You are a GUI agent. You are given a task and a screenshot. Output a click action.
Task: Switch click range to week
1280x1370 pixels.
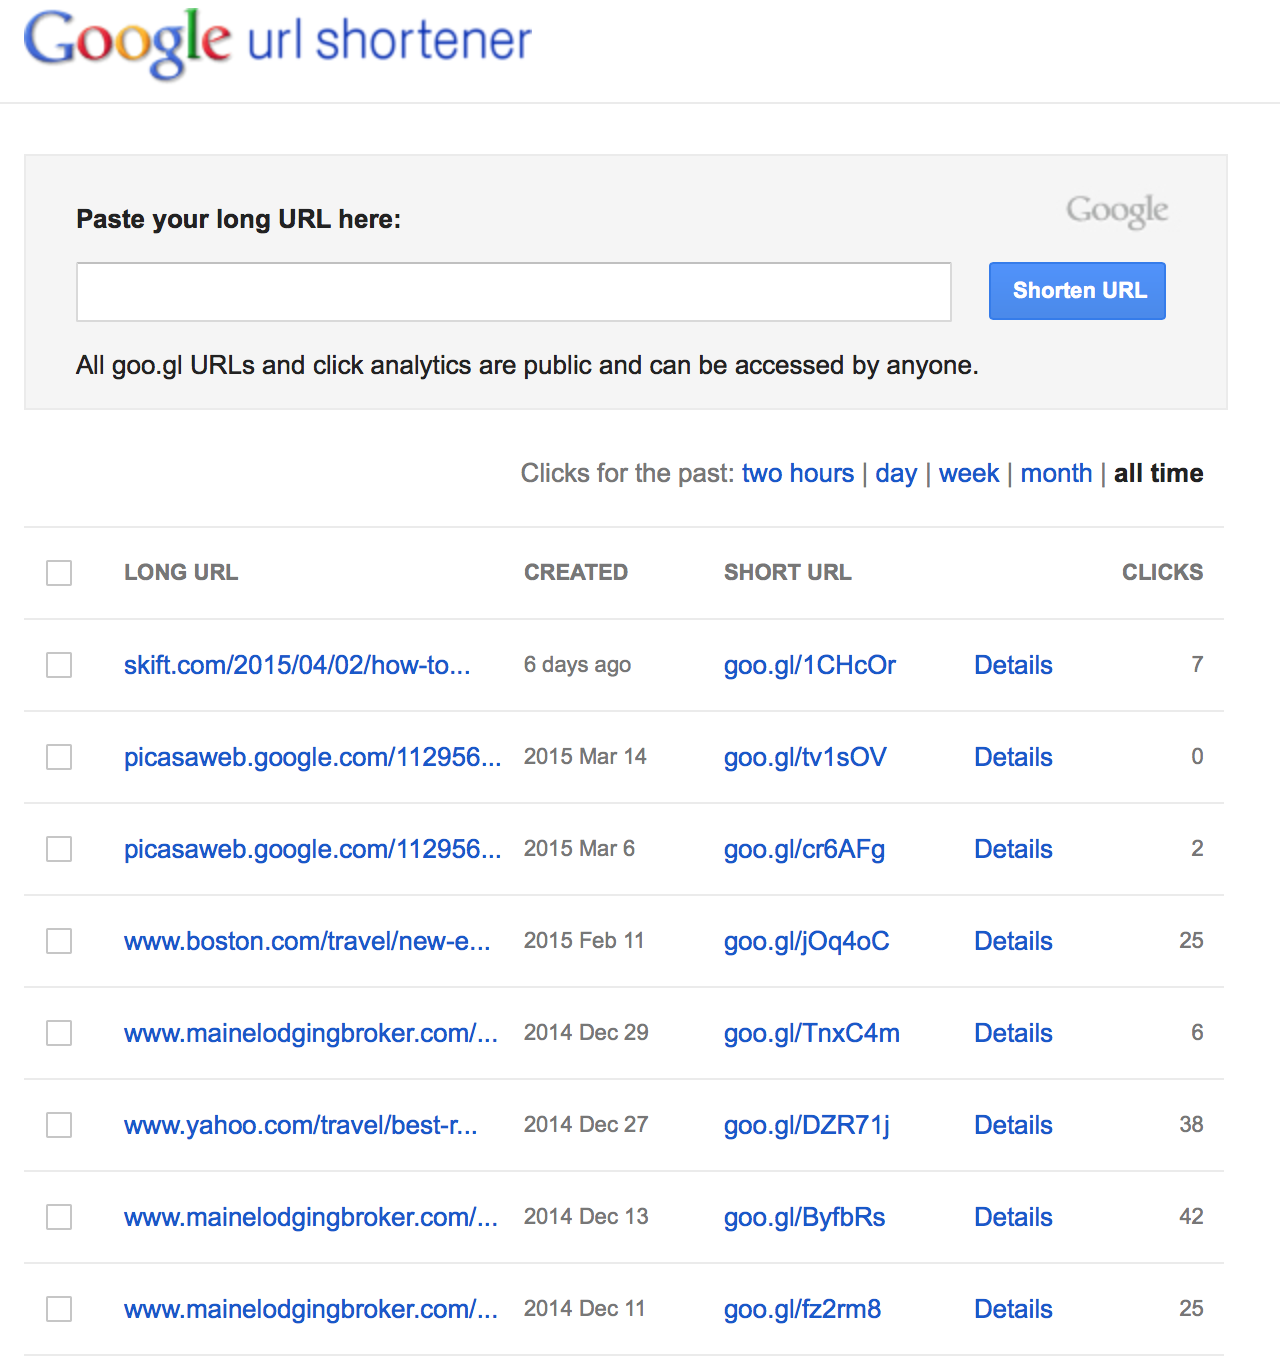click(969, 473)
